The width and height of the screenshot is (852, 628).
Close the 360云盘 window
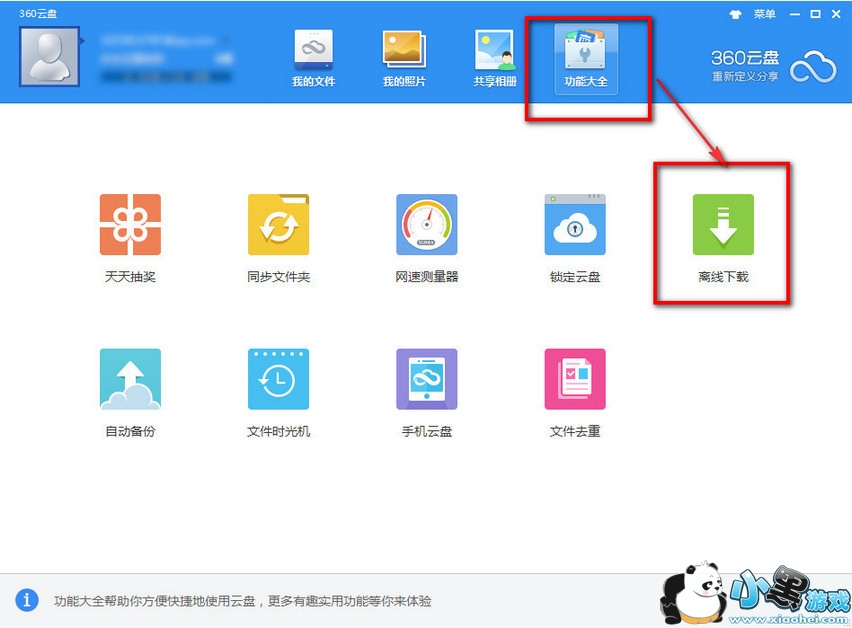836,15
